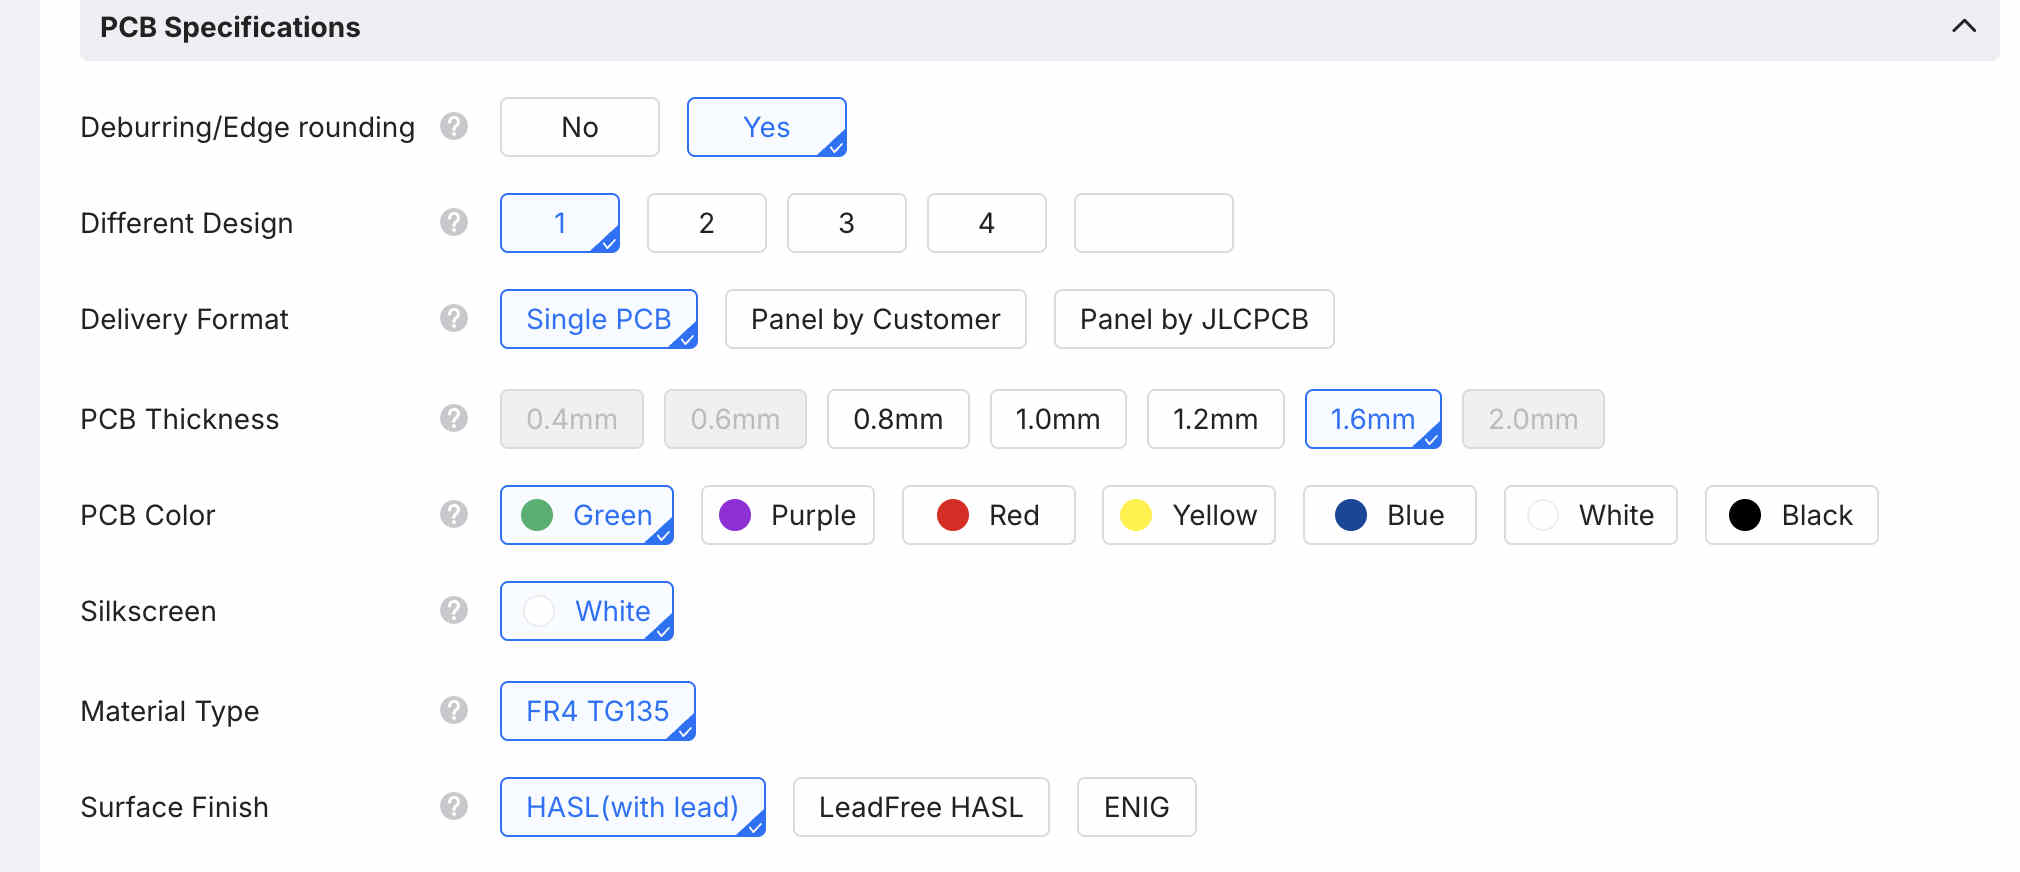The height and width of the screenshot is (872, 2020).
Task: Click the PCB Color help icon
Action: tap(454, 515)
